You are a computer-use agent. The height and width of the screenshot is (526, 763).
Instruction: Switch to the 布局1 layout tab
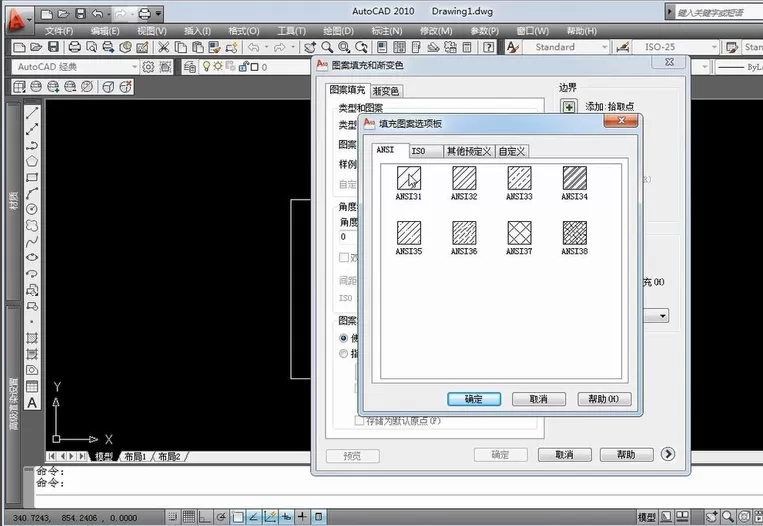(x=135, y=456)
